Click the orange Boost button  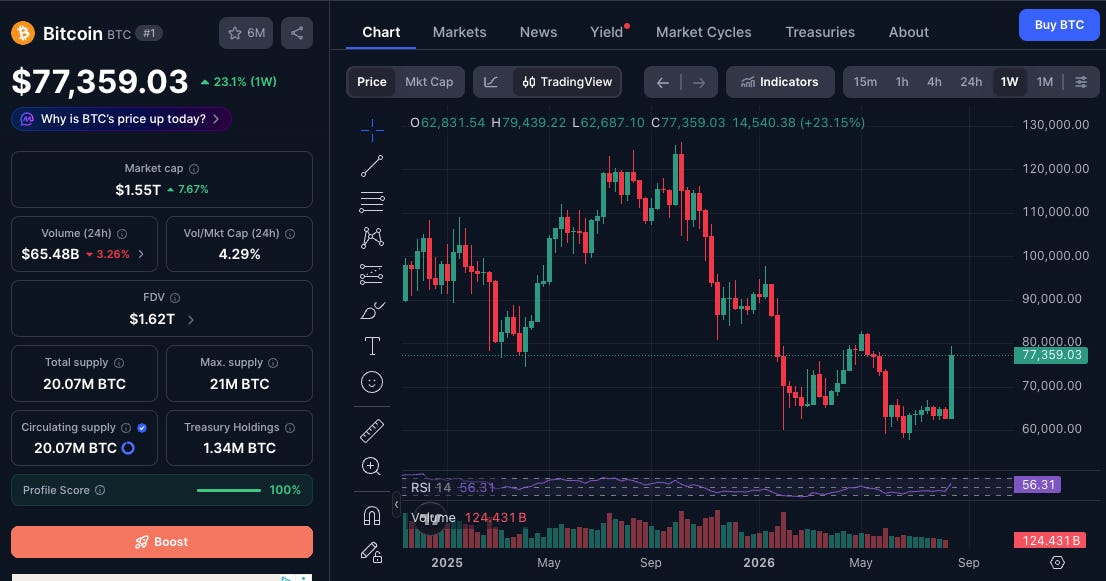(x=162, y=542)
